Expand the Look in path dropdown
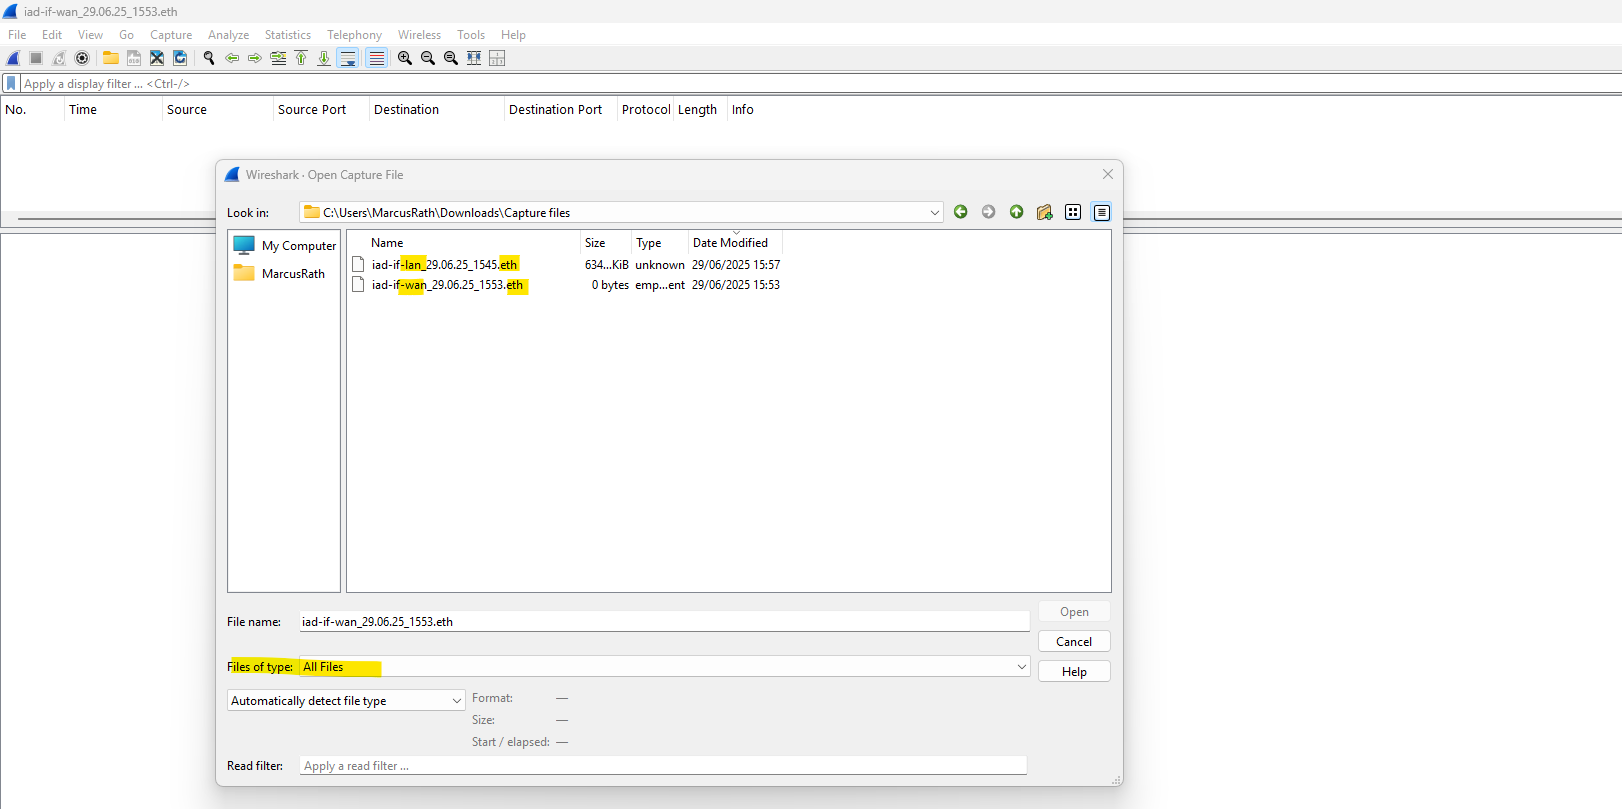 tap(934, 213)
